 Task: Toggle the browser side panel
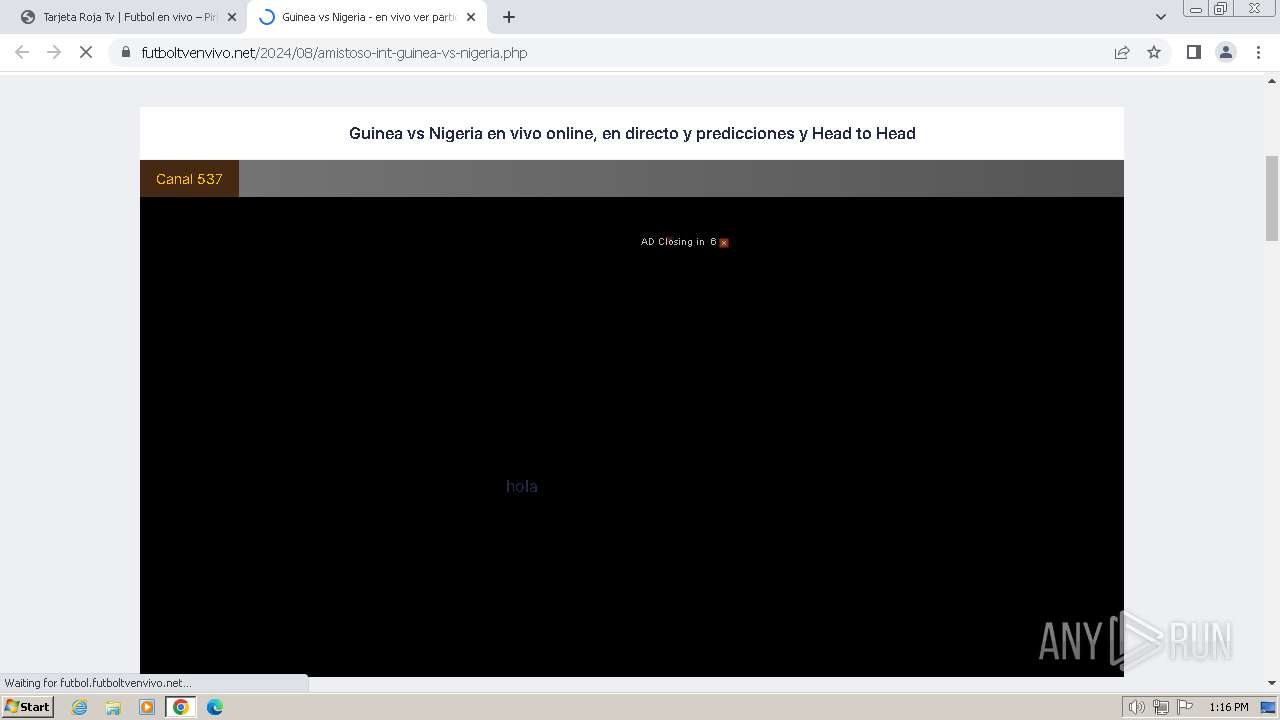tap(1193, 52)
